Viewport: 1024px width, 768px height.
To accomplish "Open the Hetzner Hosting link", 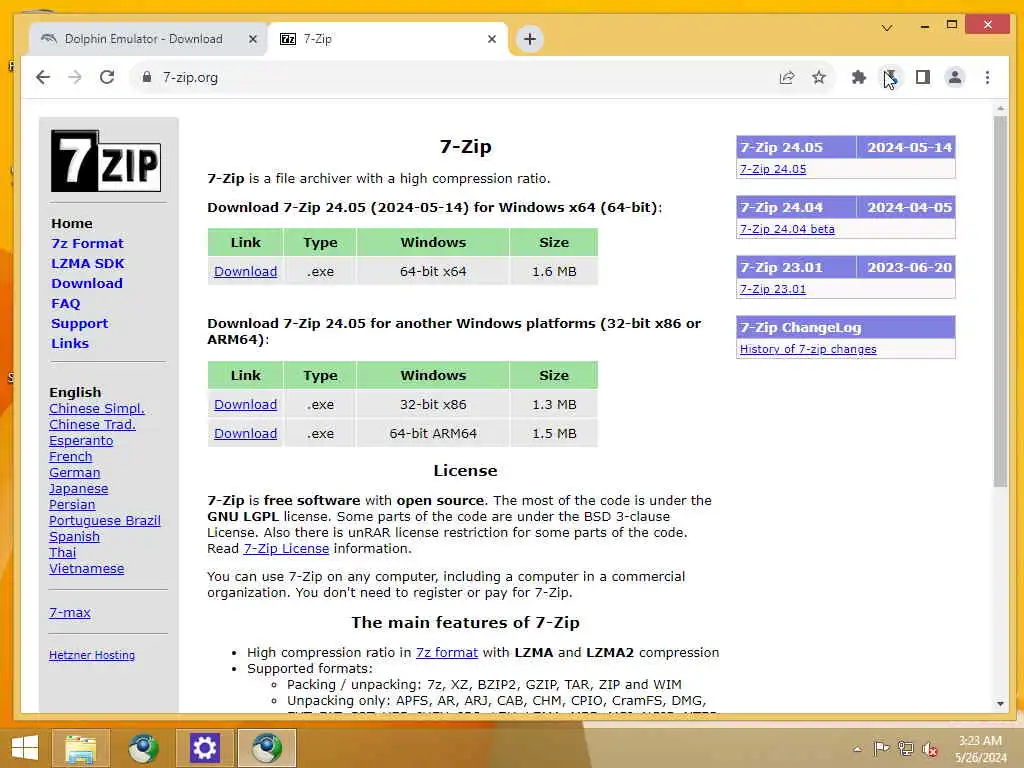I will [x=91, y=655].
